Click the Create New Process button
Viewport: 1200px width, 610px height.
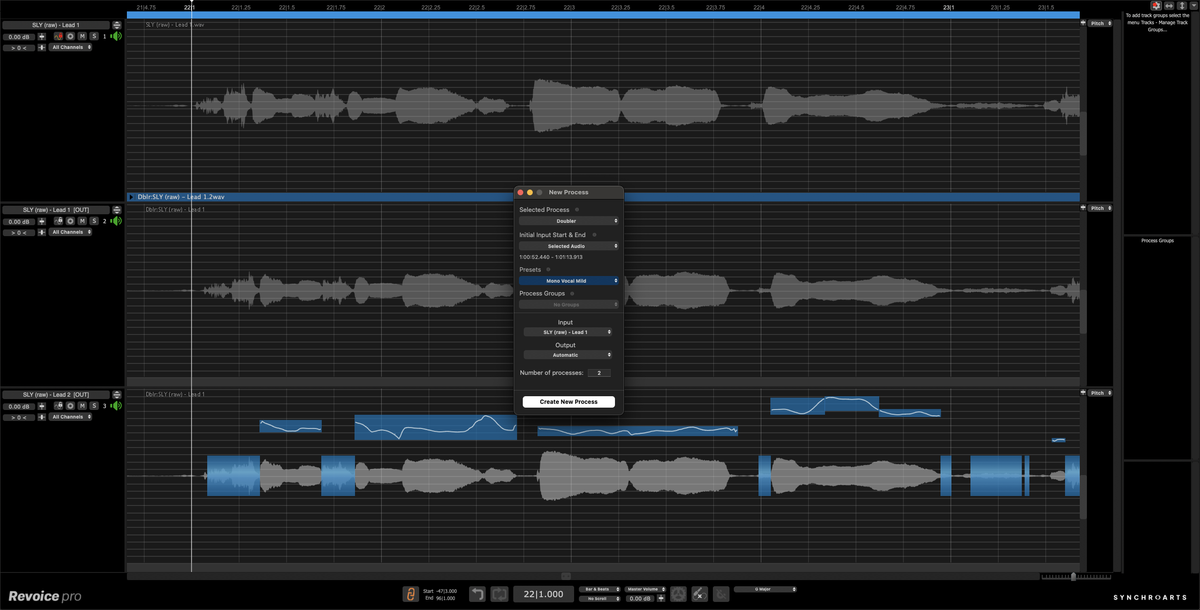[x=568, y=401]
